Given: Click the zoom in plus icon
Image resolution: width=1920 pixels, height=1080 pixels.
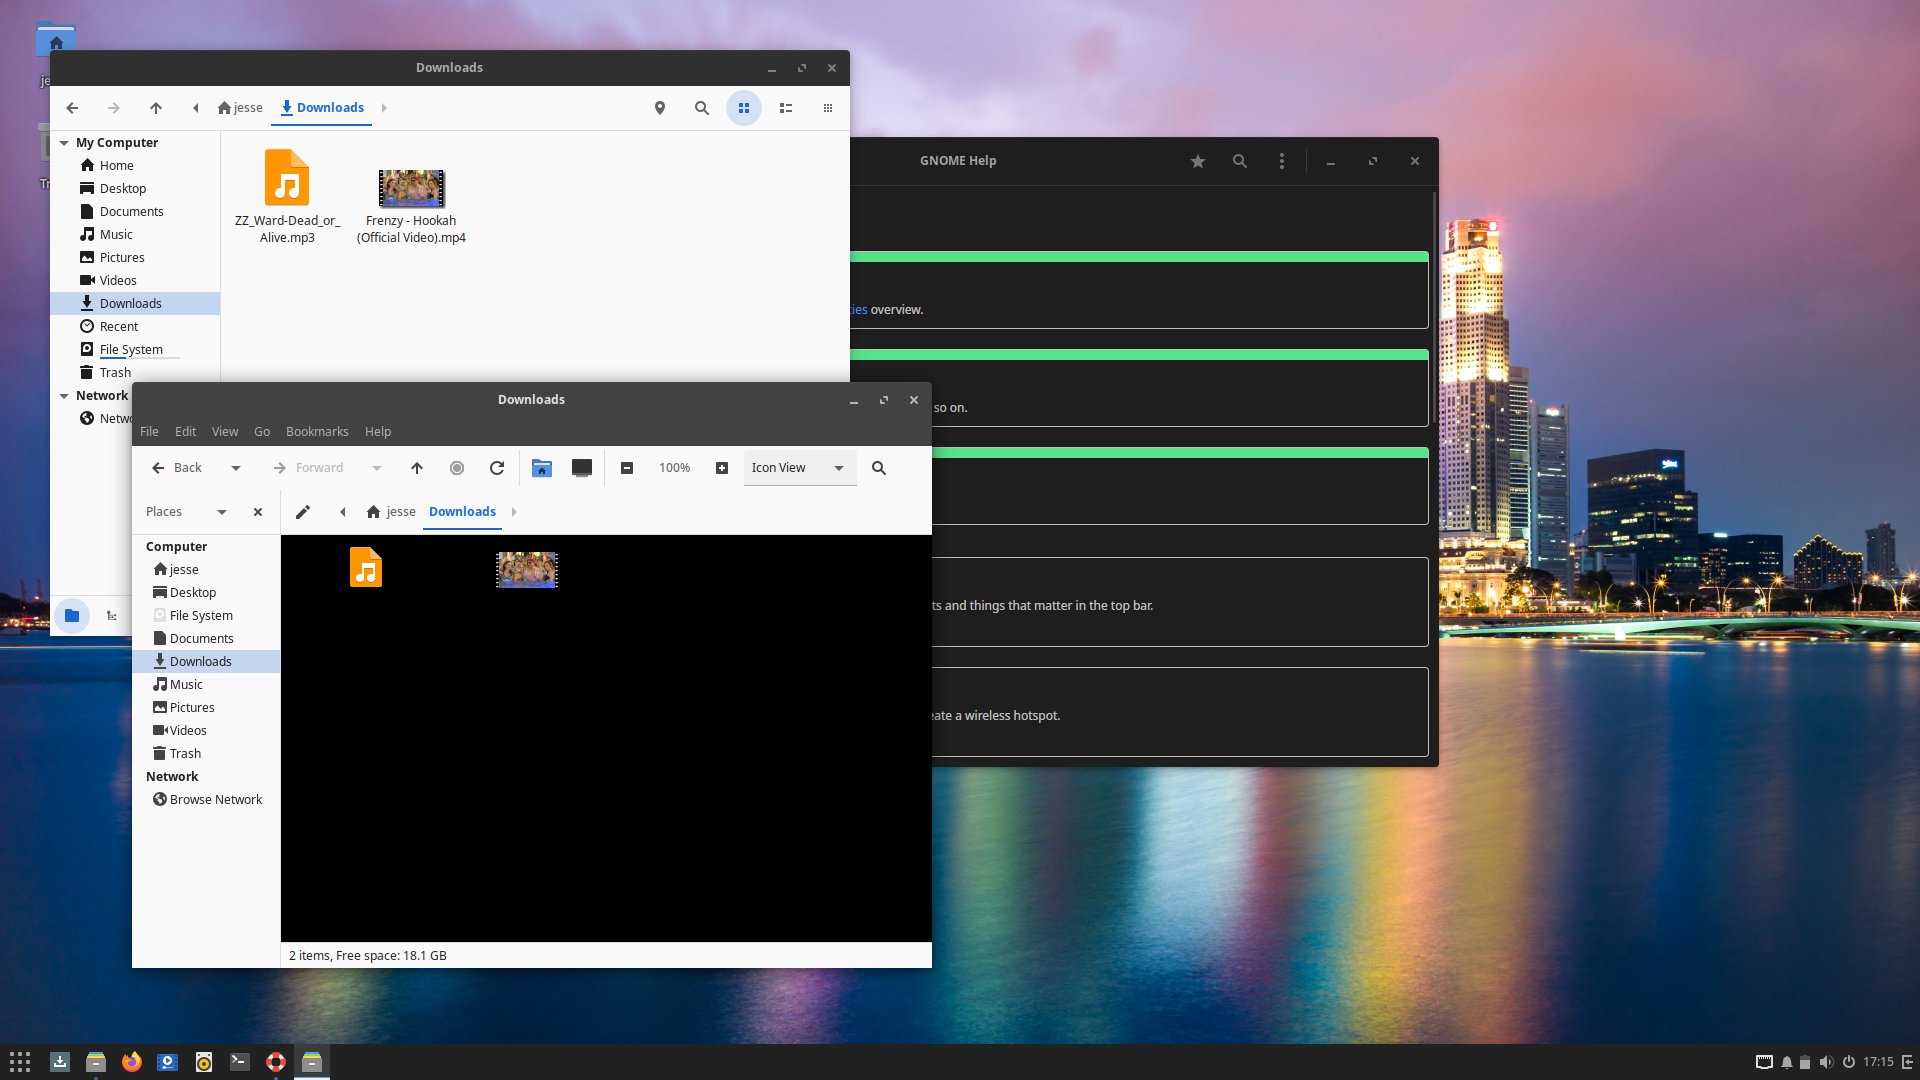Looking at the screenshot, I should click(x=722, y=468).
